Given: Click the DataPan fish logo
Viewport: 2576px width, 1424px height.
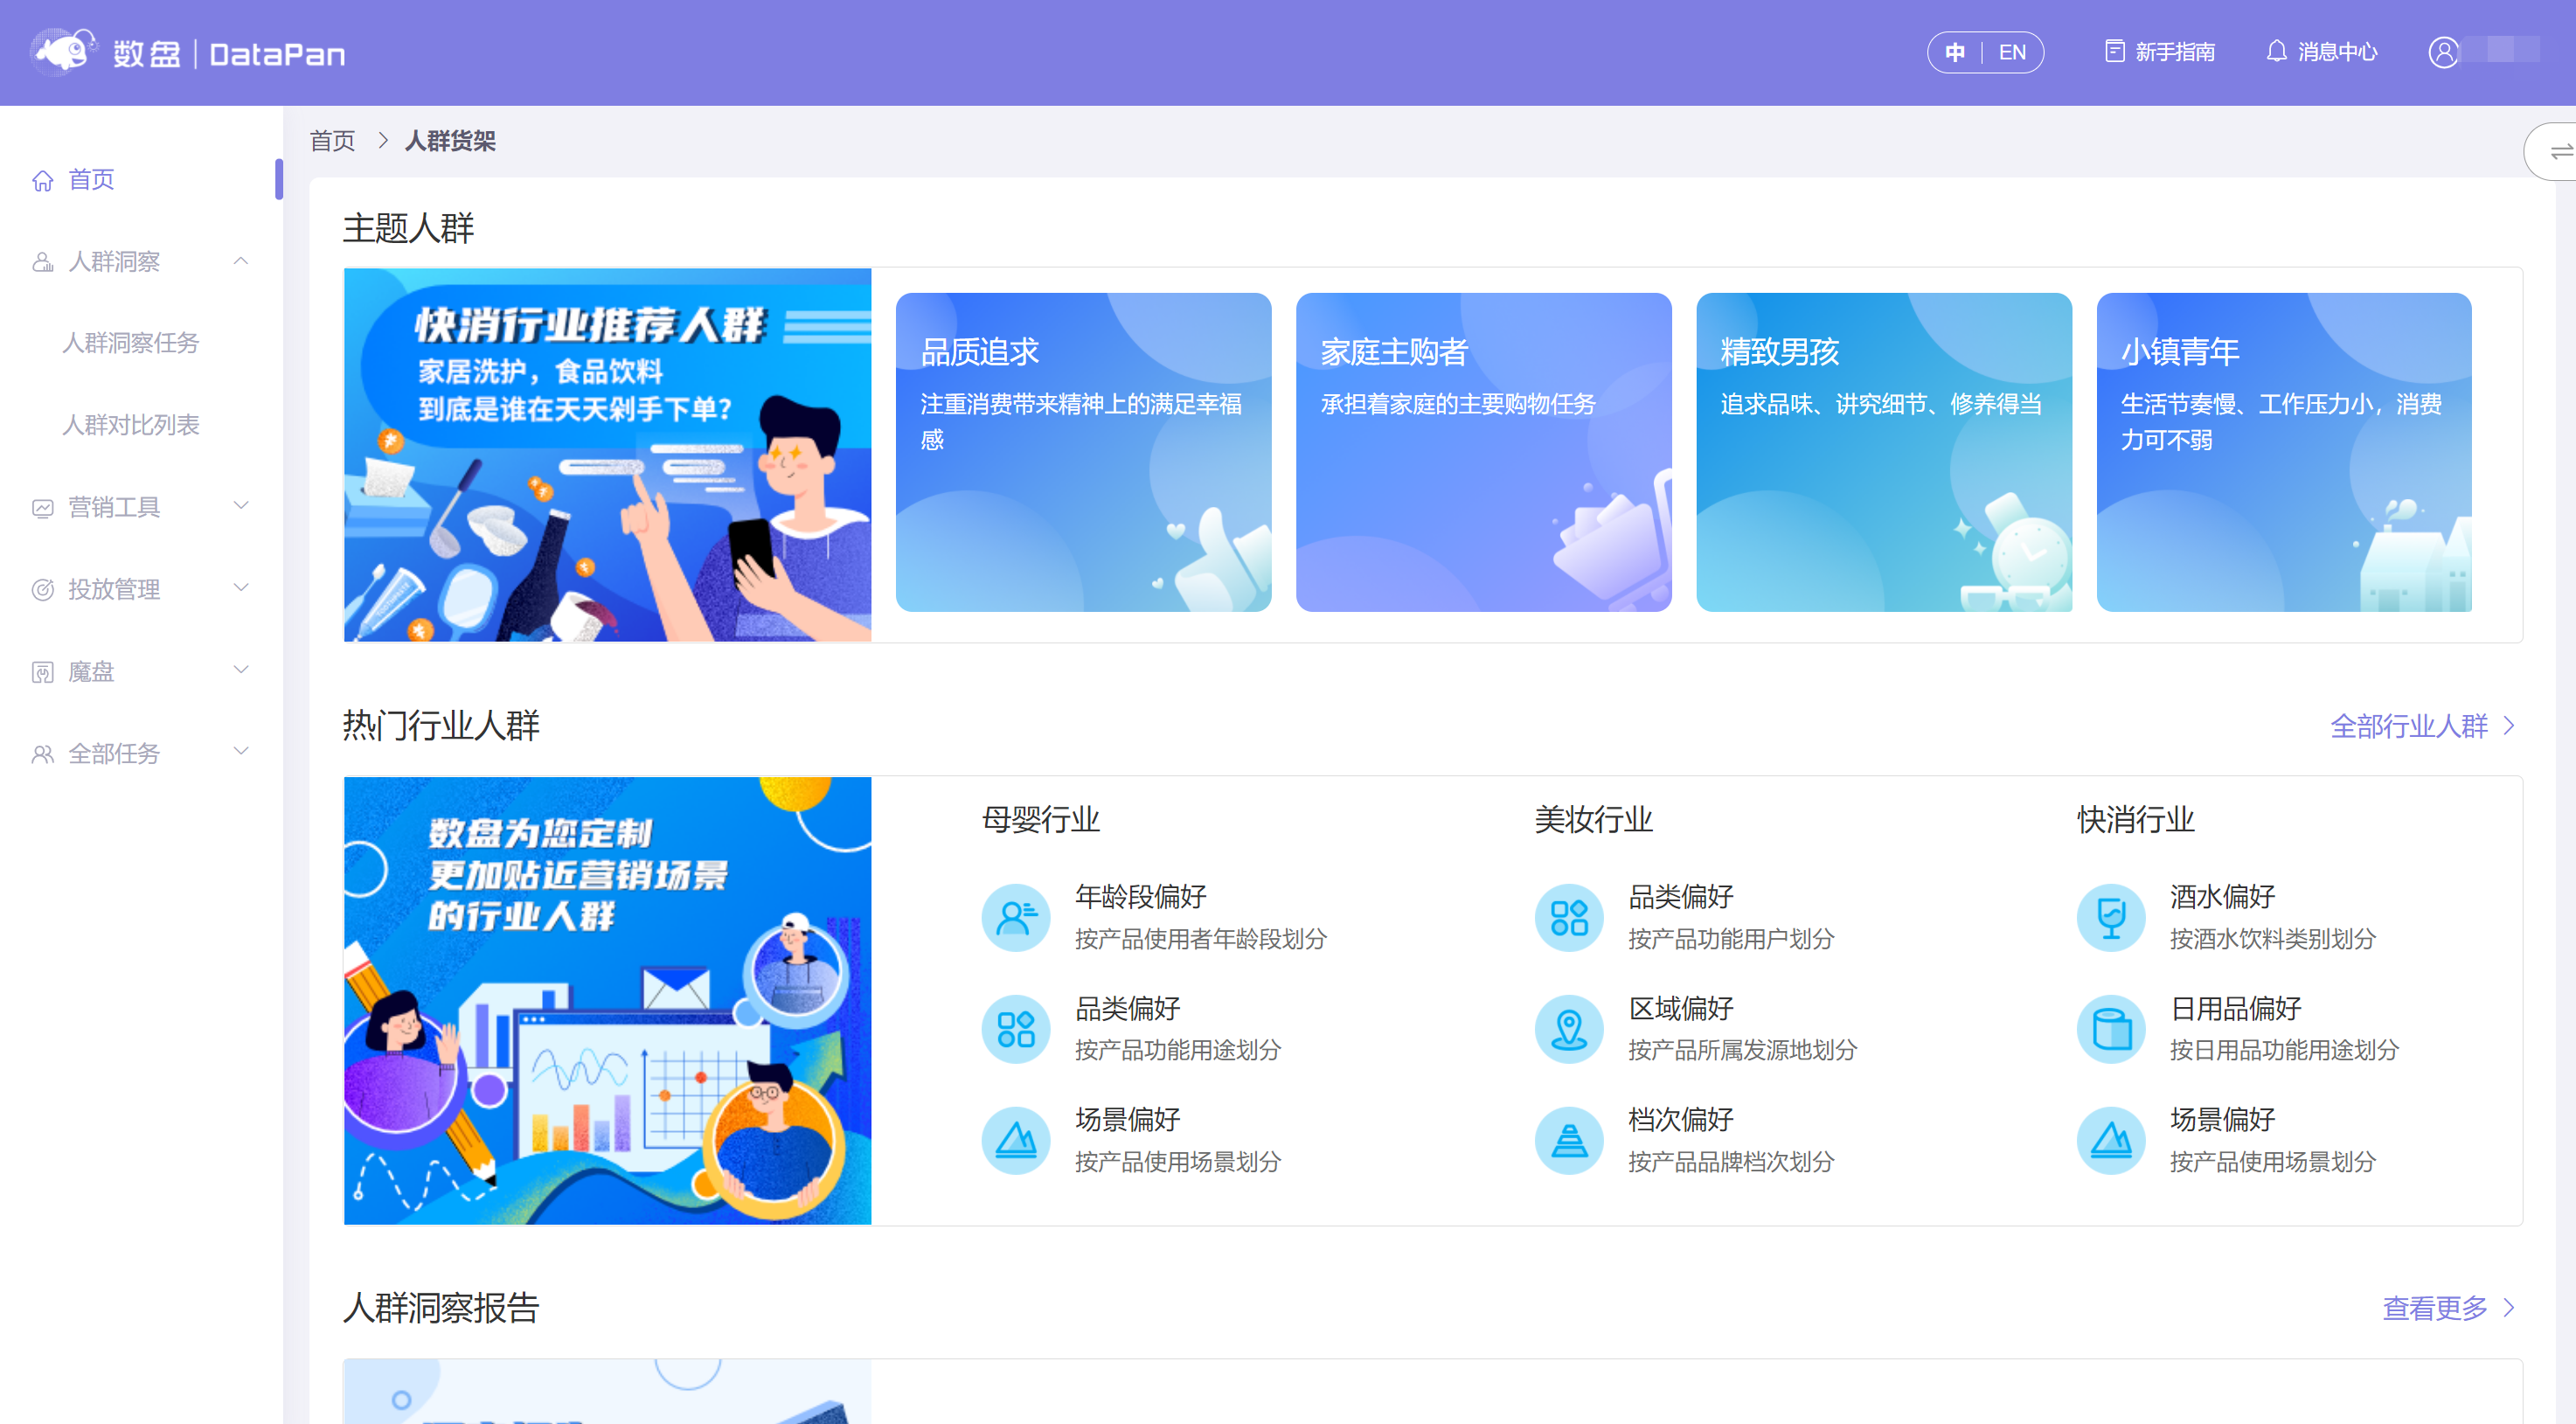Looking at the screenshot, I should [x=64, y=51].
